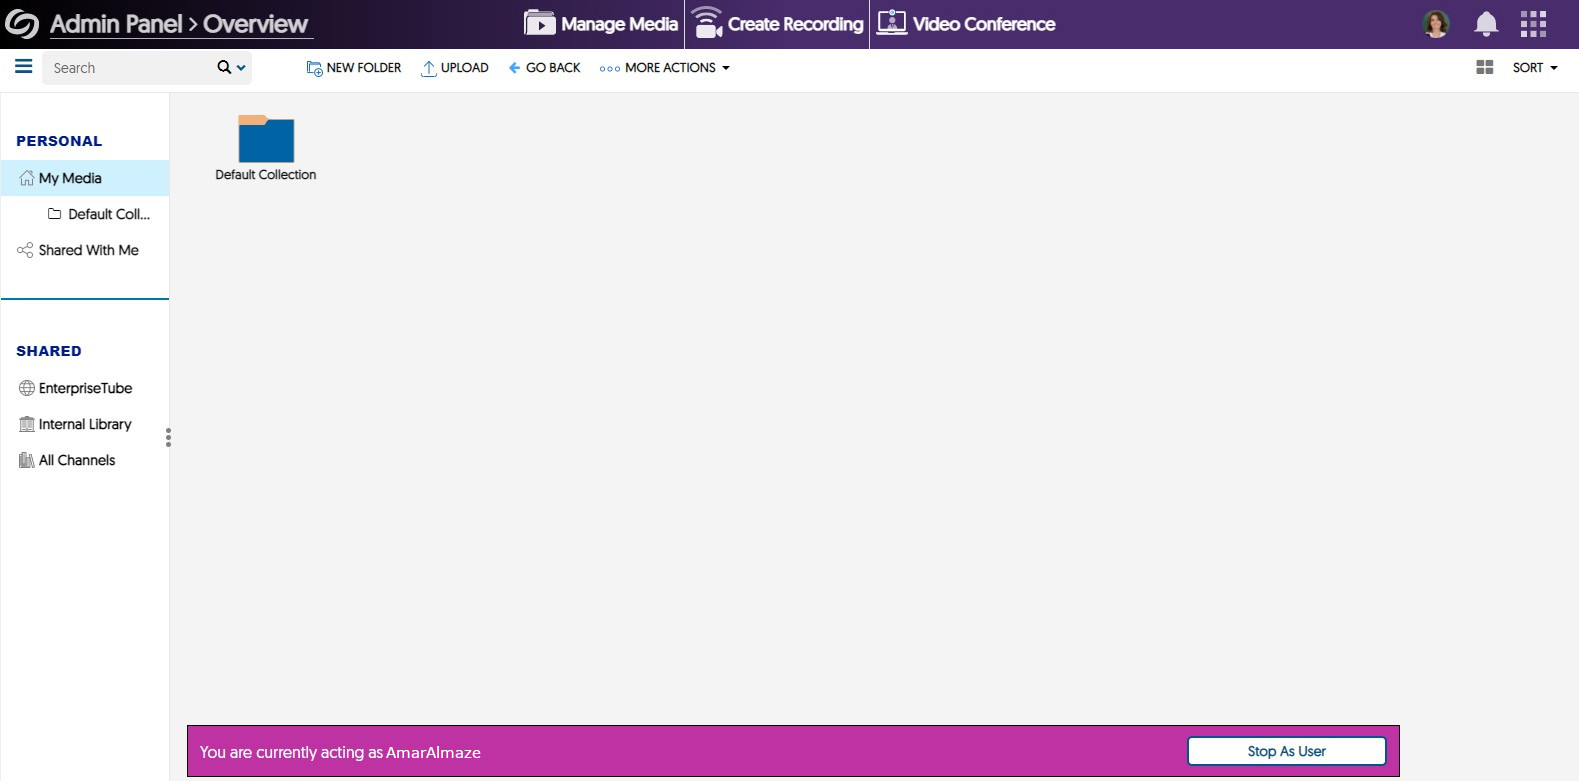Open Create Recording tab
The image size is (1579, 781).
777,24
